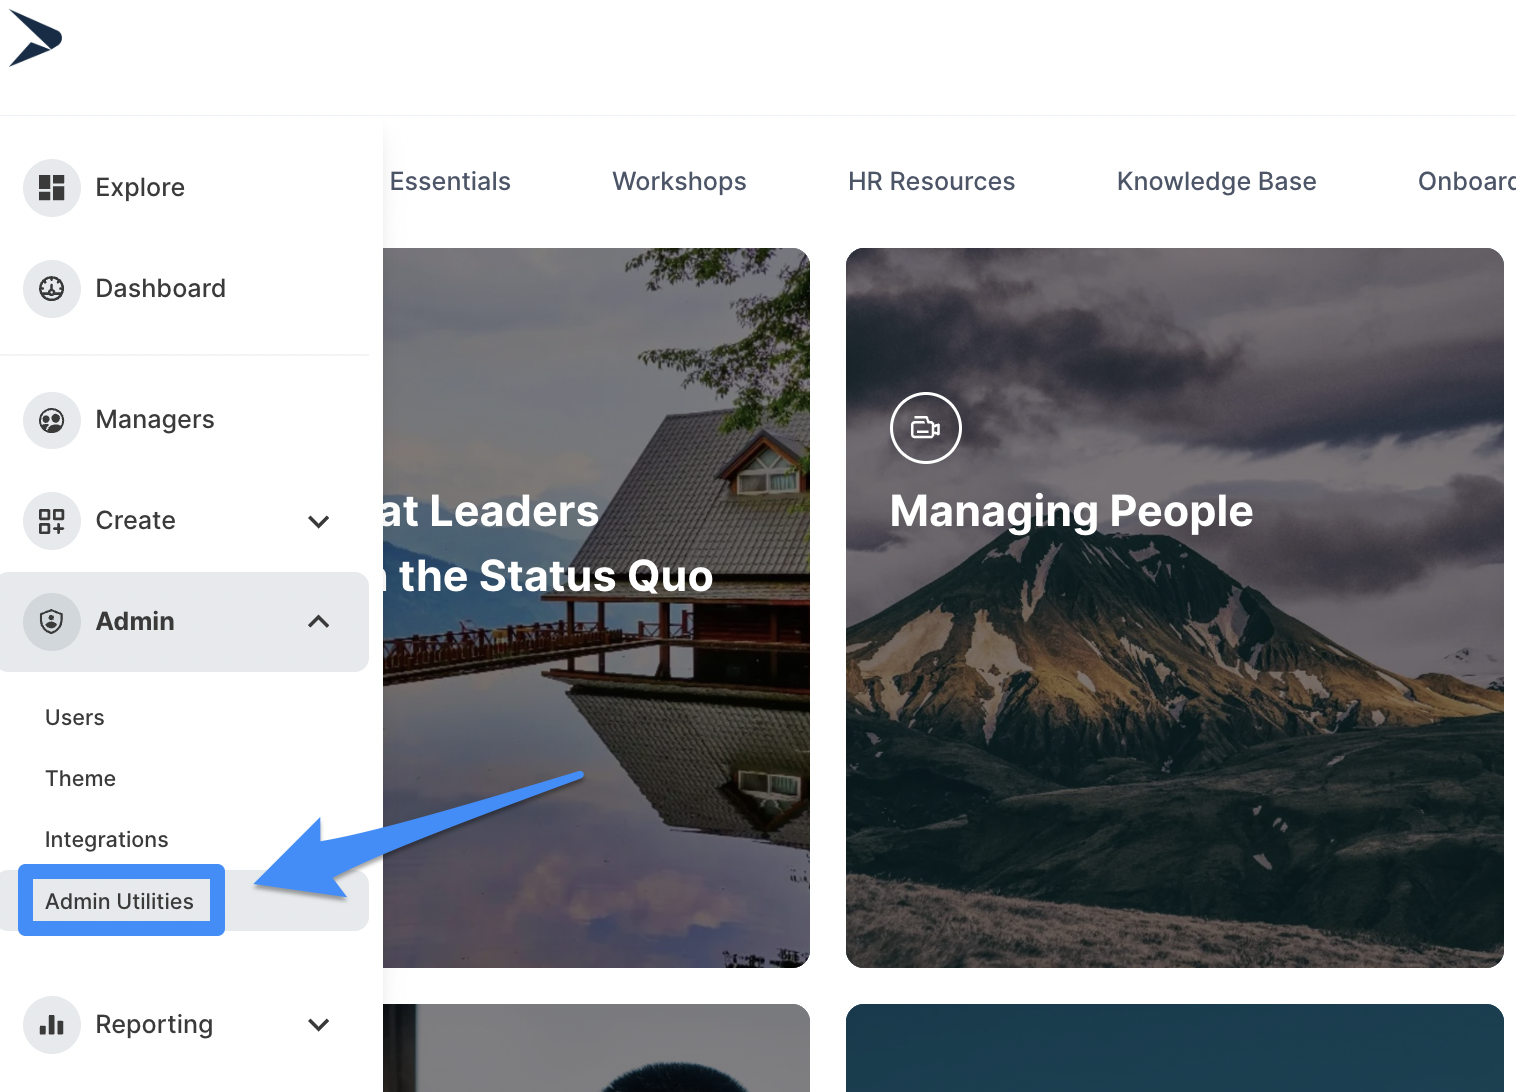
Task: Click the Managers people icon
Action: [x=52, y=420]
